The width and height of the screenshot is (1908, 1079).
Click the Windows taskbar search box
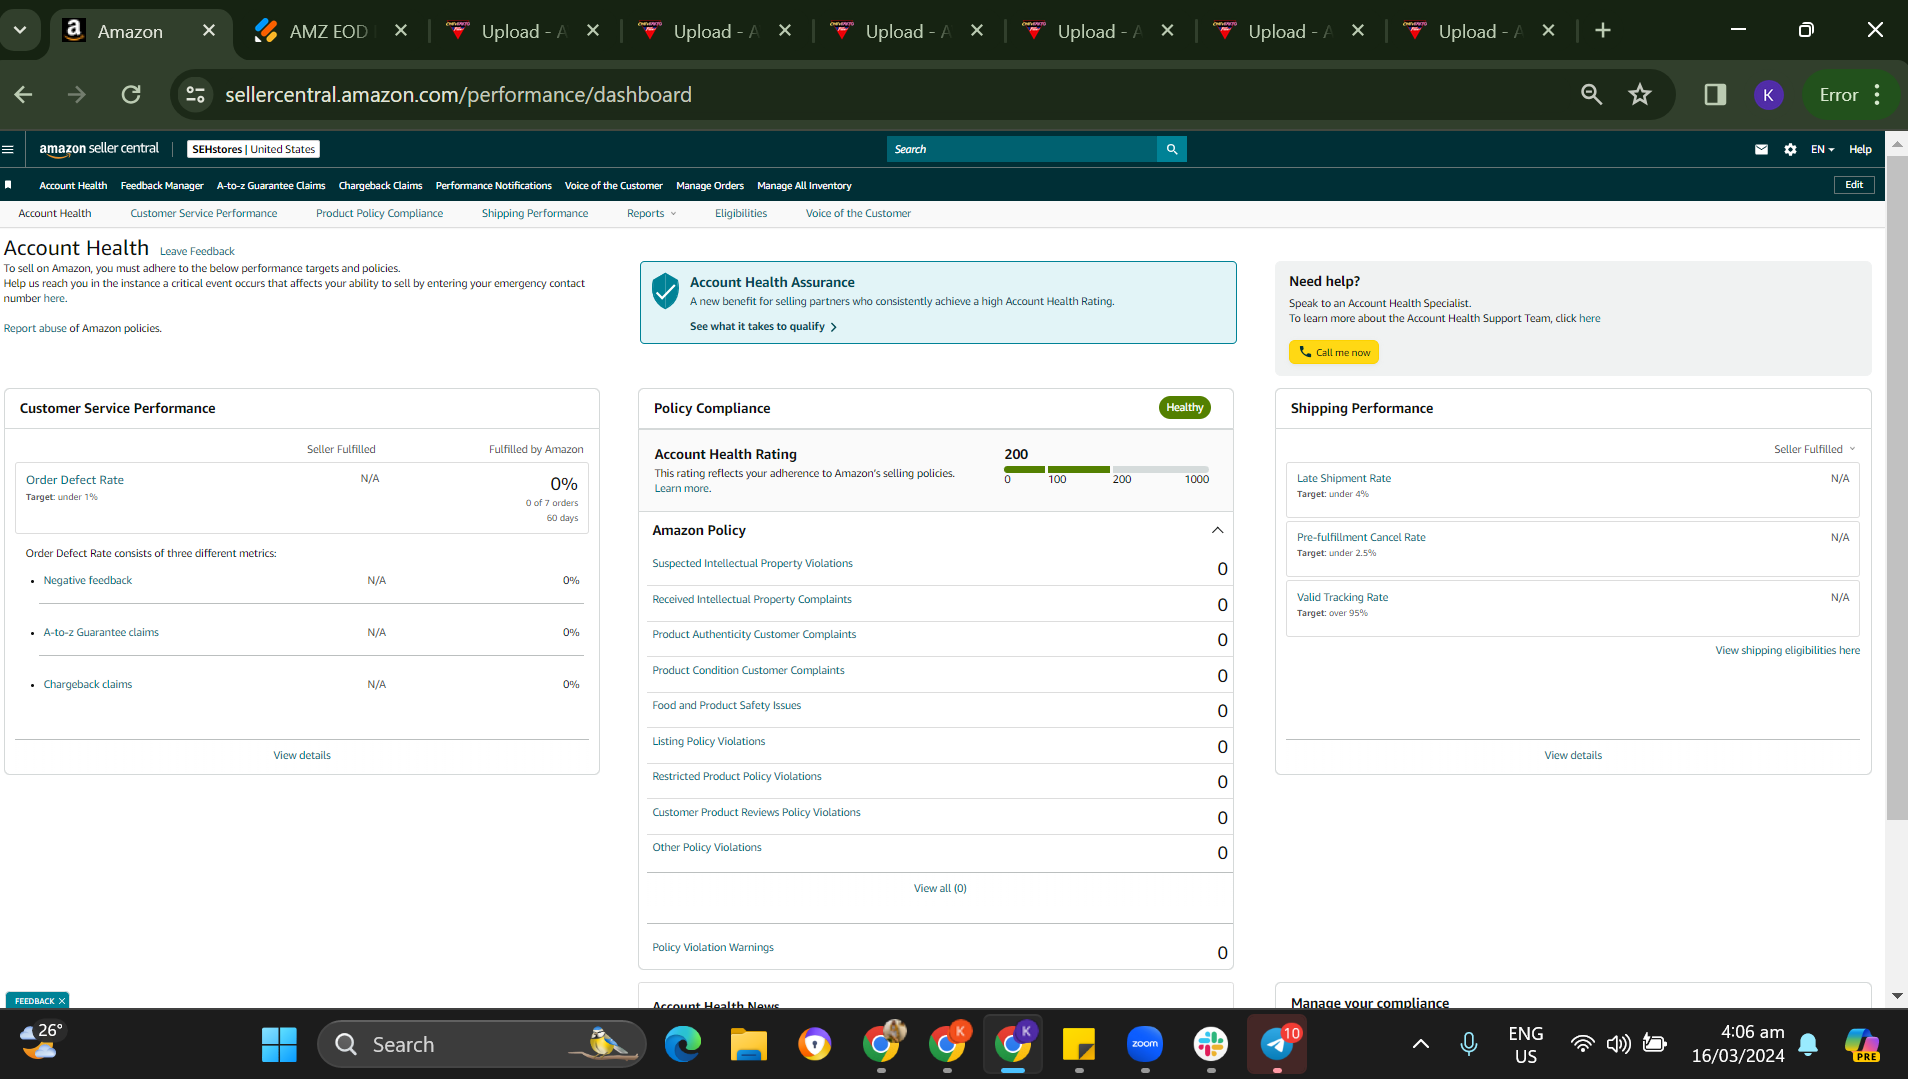[x=481, y=1045]
